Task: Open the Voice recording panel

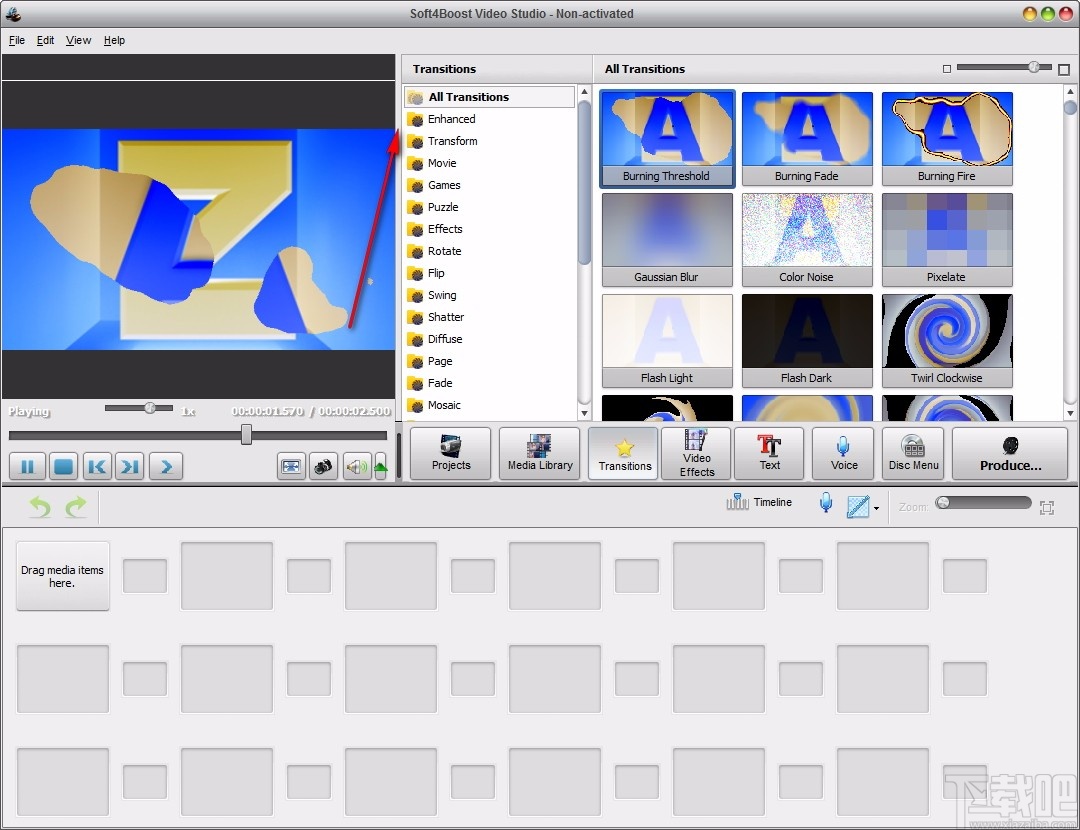Action: click(x=843, y=453)
